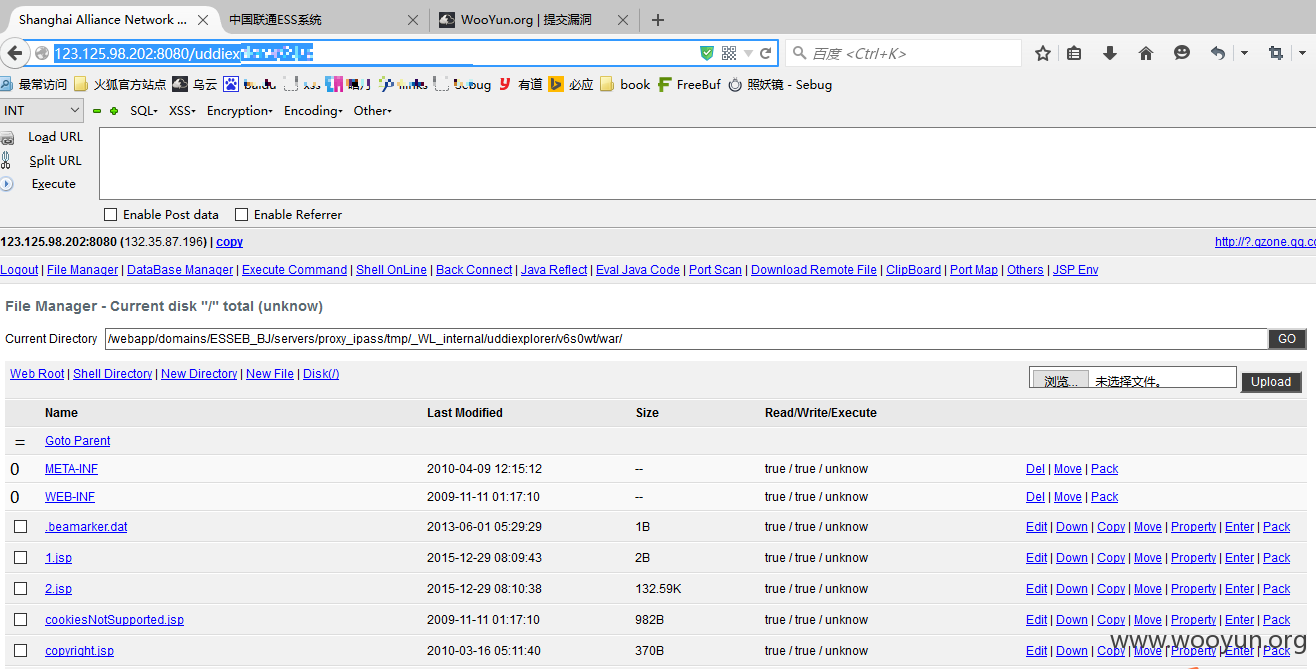Enable the Post data checkbox
This screenshot has width=1316, height=669.
click(x=111, y=215)
